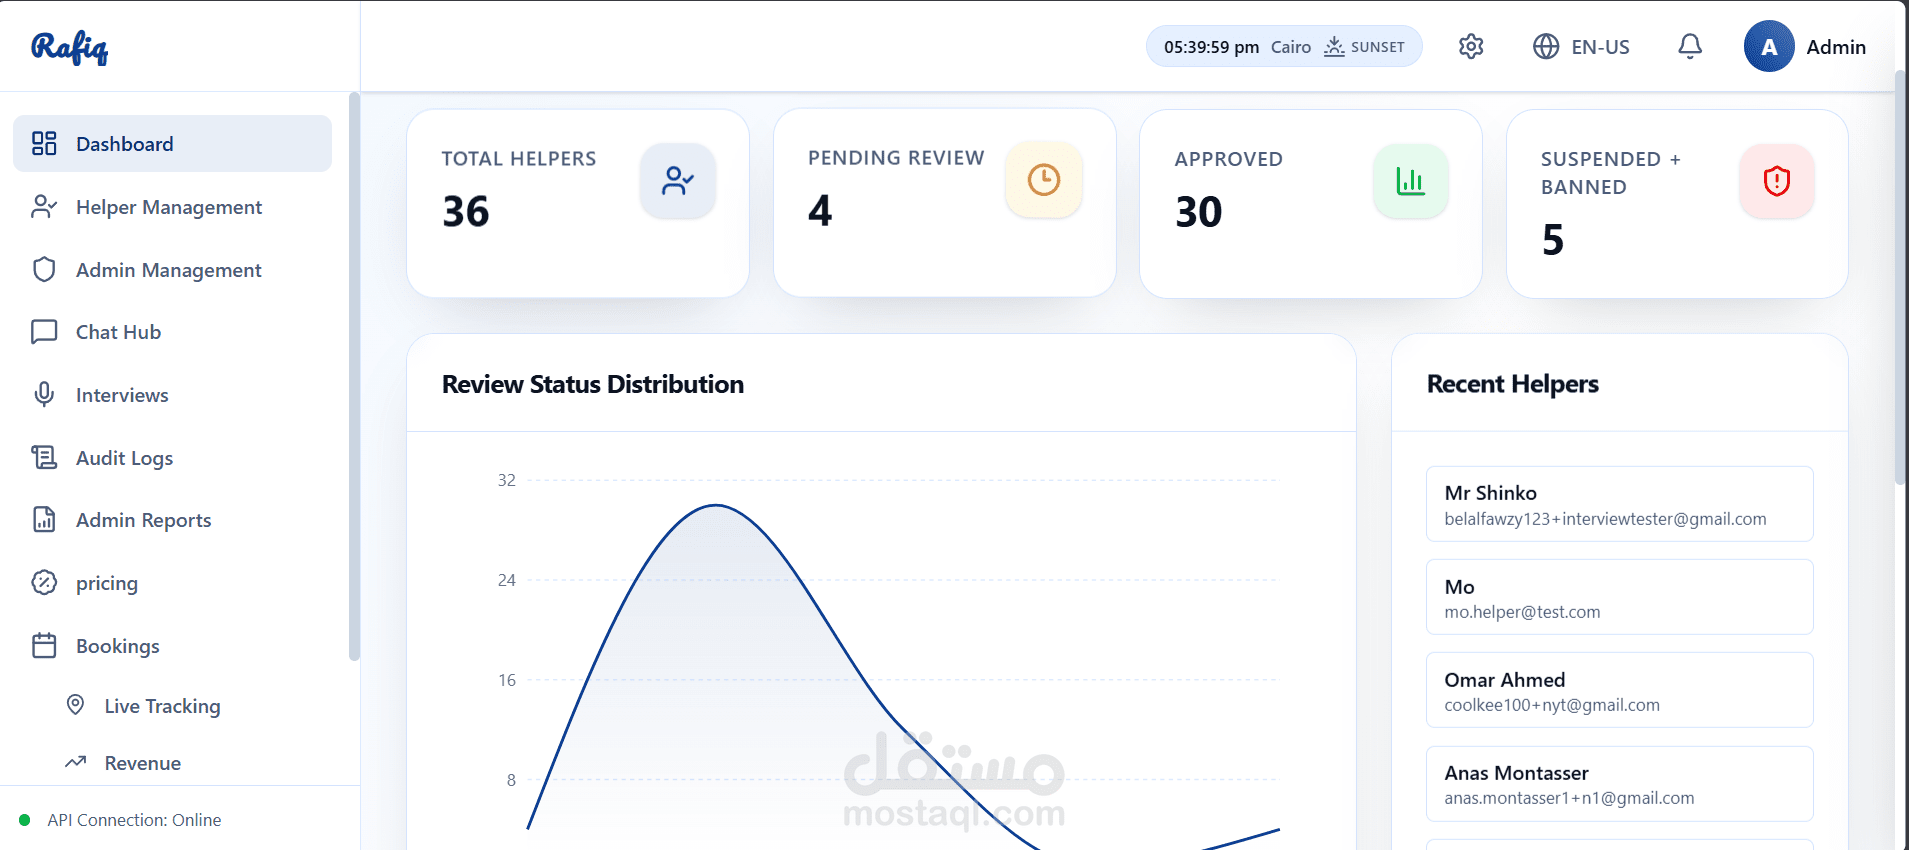Image resolution: width=1909 pixels, height=850 pixels.
Task: Click the chart axis label 24
Action: coord(507,580)
